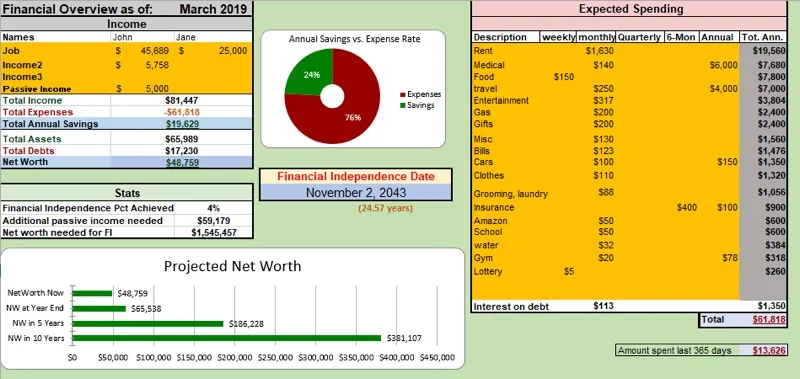Click the Projected Net Worth chart title
The image size is (800, 379).
click(x=232, y=266)
